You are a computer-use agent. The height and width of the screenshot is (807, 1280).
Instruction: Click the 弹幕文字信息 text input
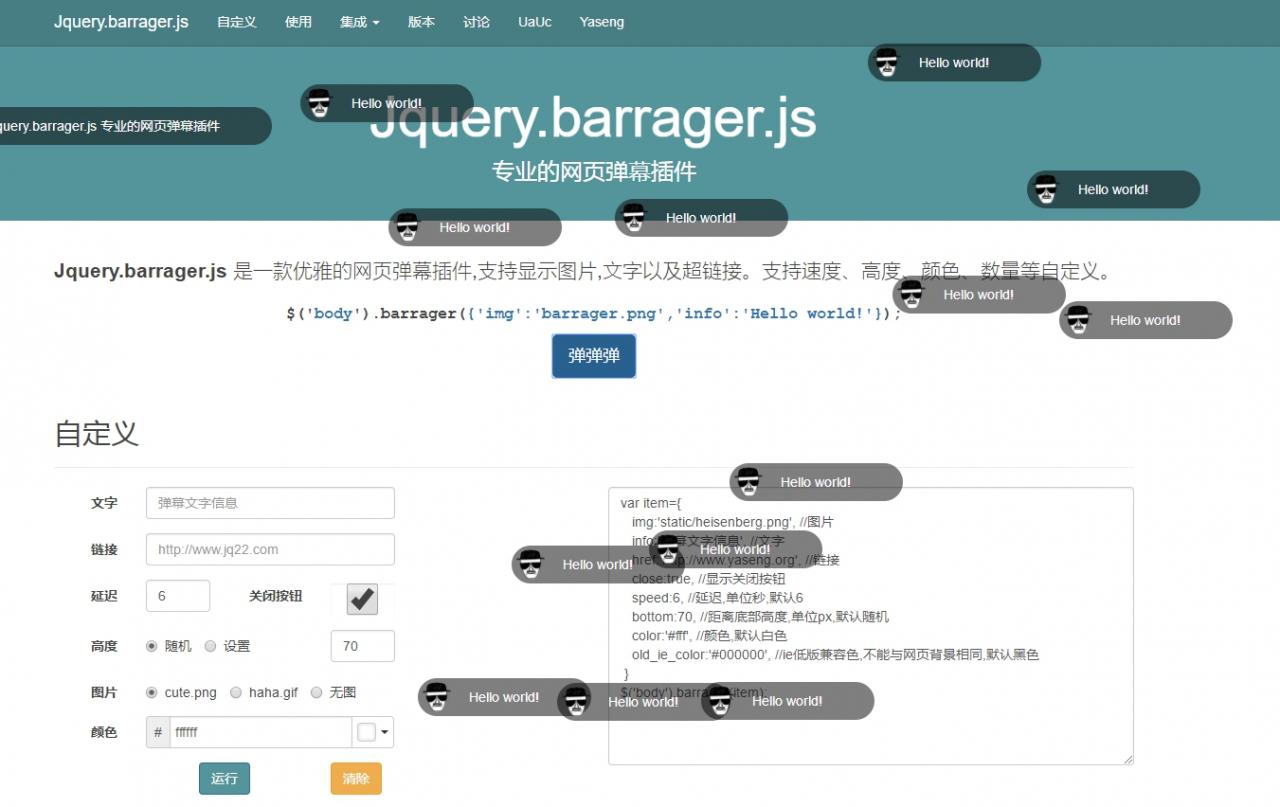pos(270,503)
